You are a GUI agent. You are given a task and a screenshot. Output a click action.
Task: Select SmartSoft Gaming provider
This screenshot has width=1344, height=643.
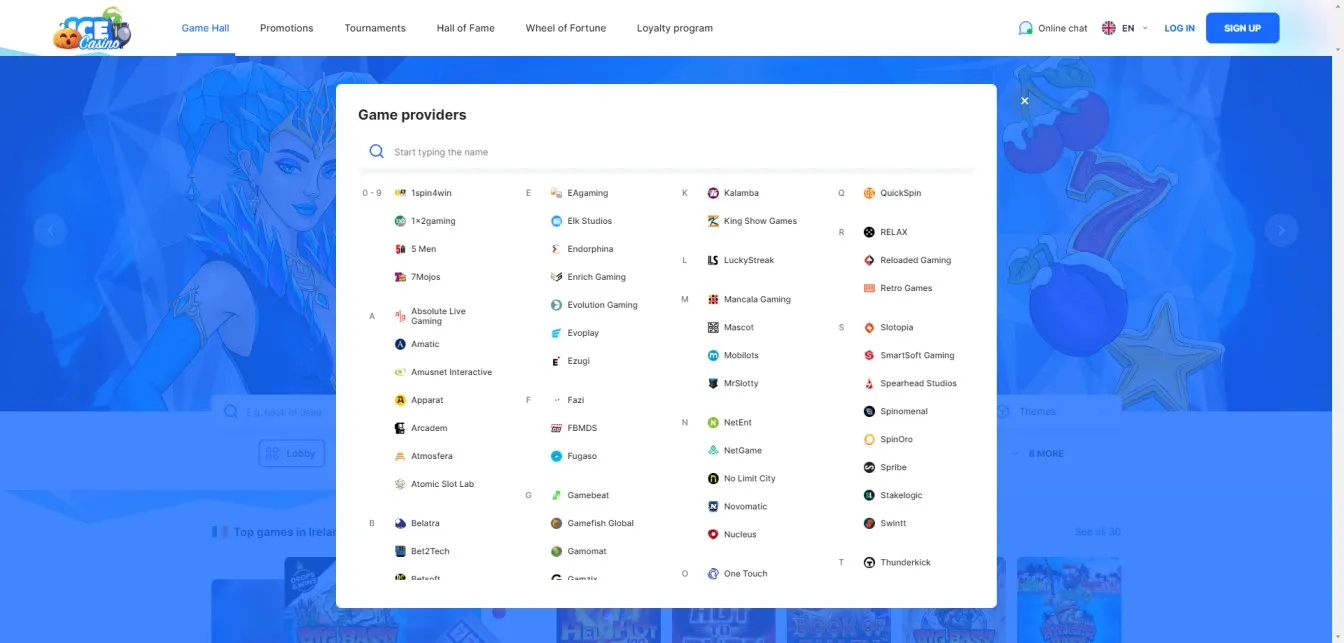pyautogui.click(x=909, y=355)
